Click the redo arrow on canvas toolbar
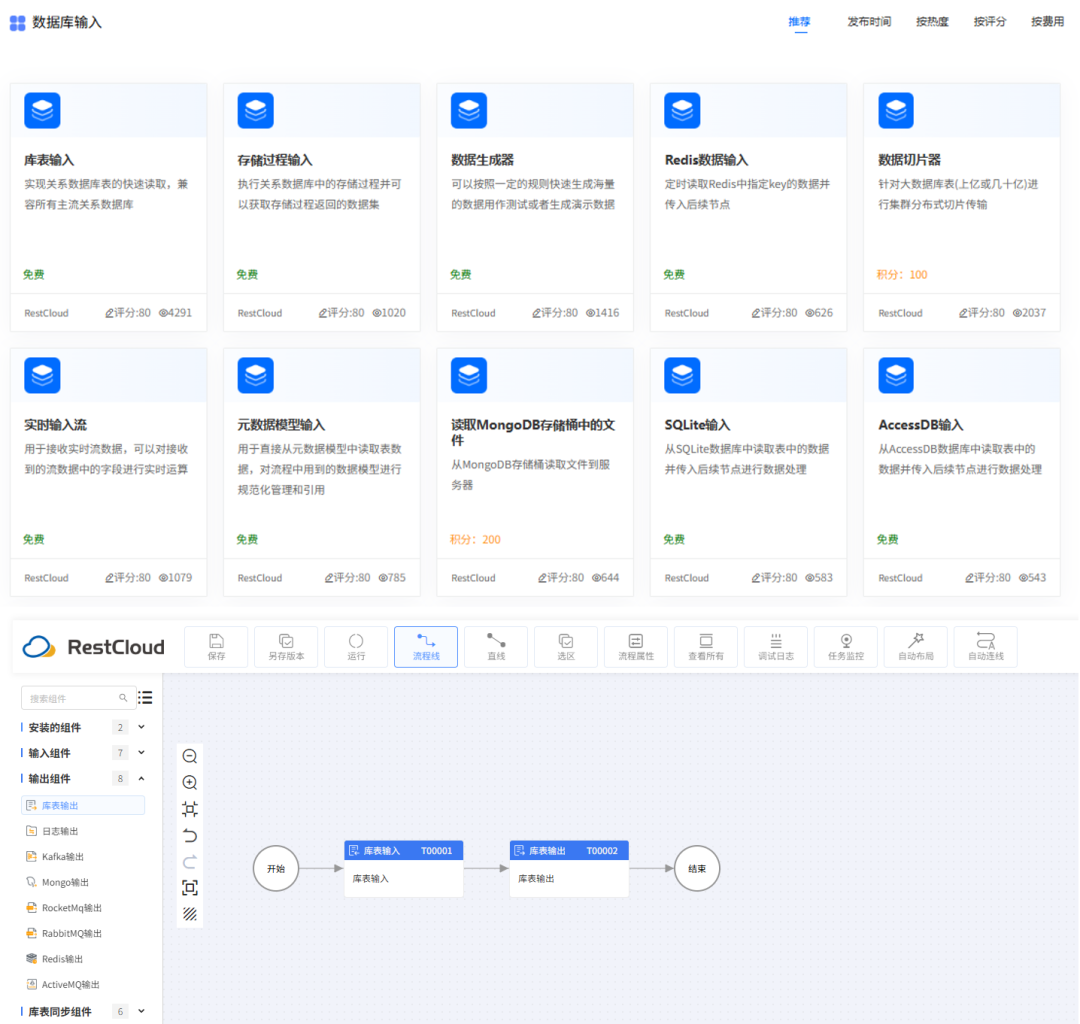1080x1024 pixels. tap(190, 861)
